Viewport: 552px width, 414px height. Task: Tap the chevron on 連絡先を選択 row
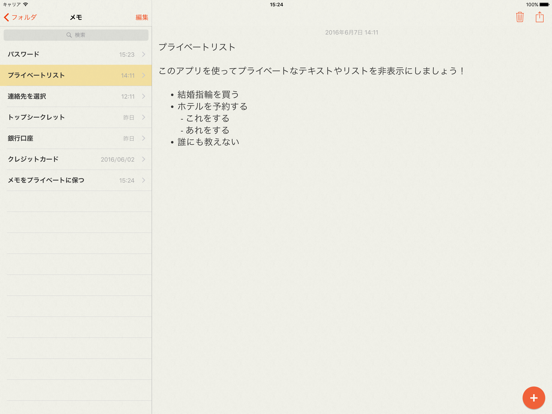point(144,96)
